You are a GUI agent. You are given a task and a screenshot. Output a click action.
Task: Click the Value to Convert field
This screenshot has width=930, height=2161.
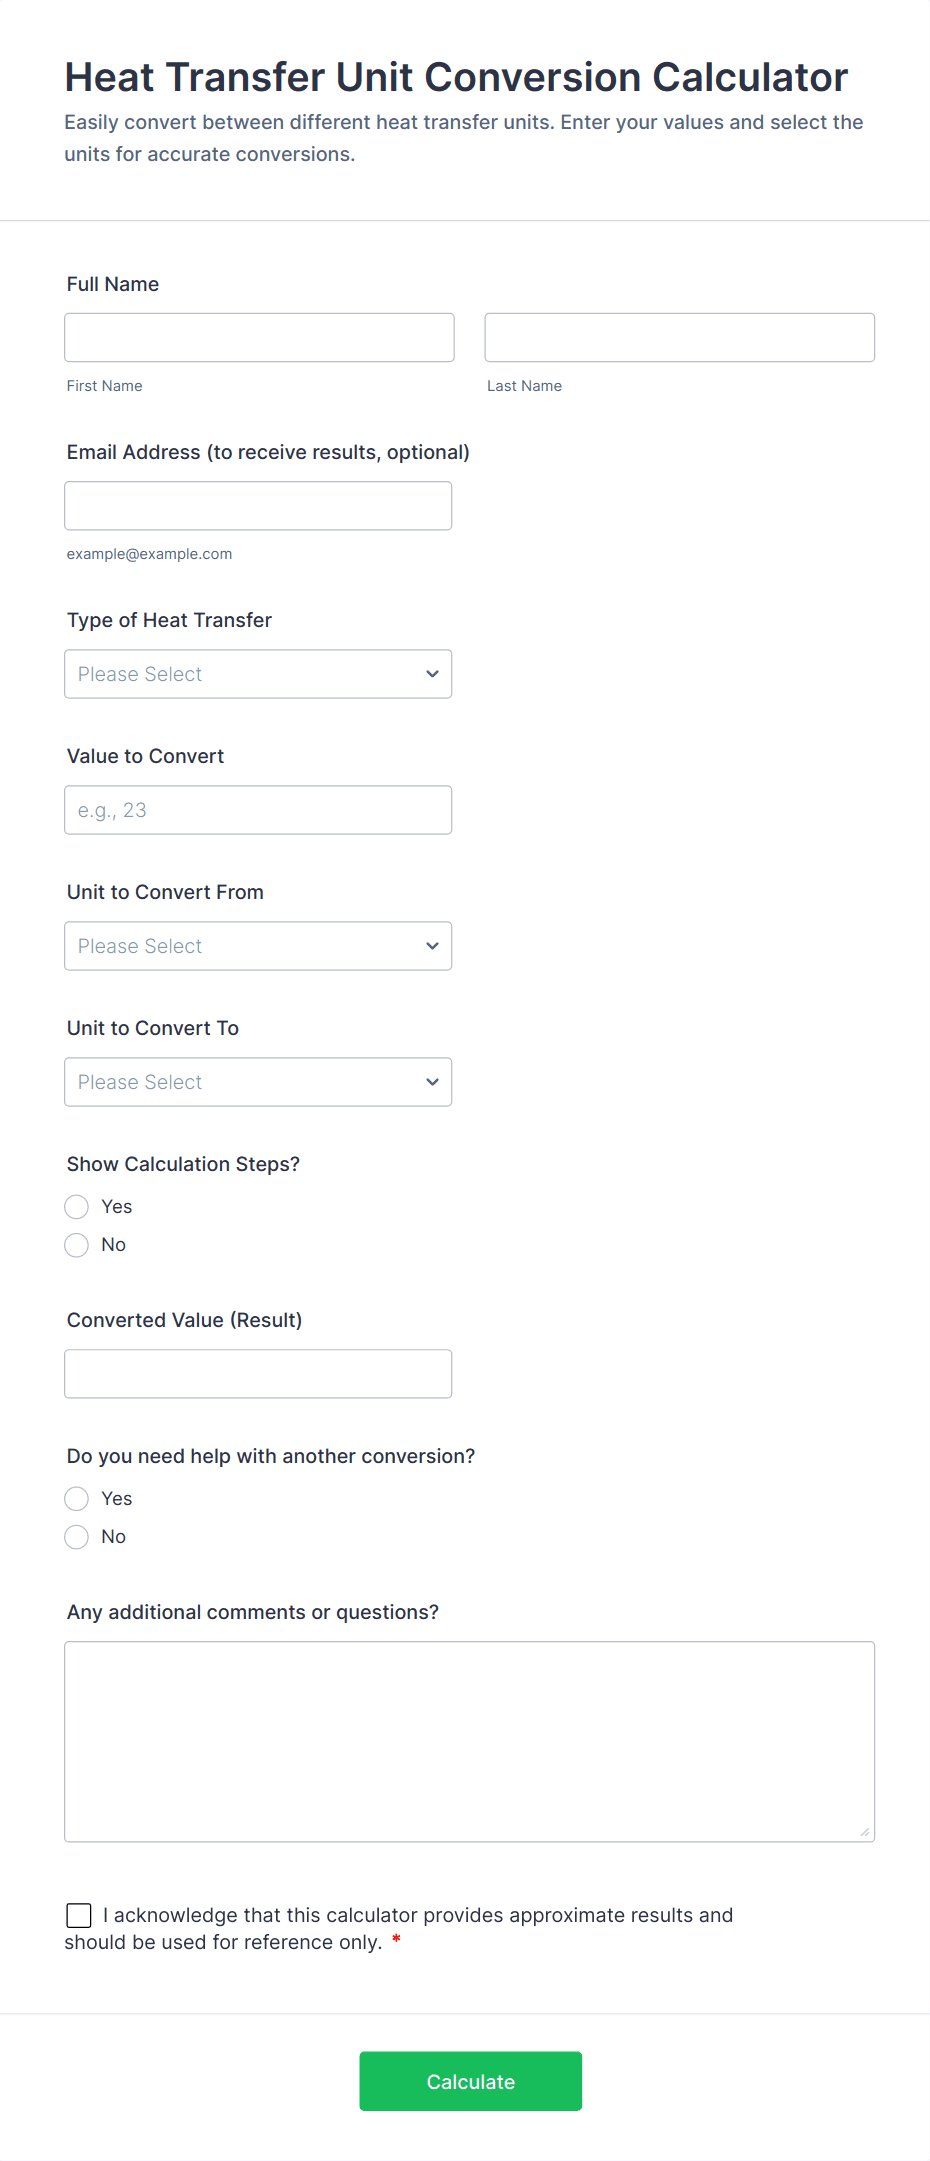(x=258, y=810)
